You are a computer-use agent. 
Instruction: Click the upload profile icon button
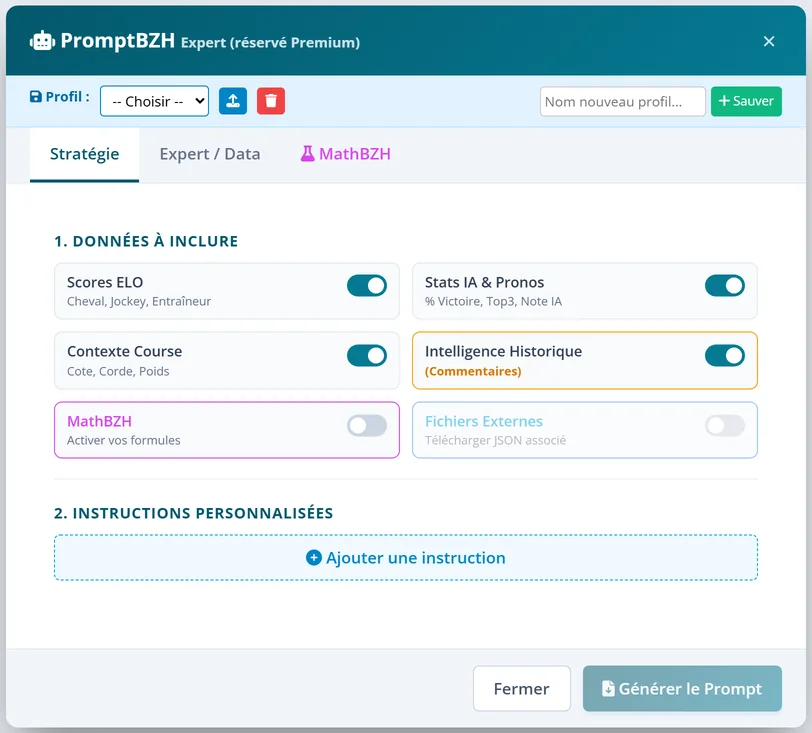[x=233, y=100]
